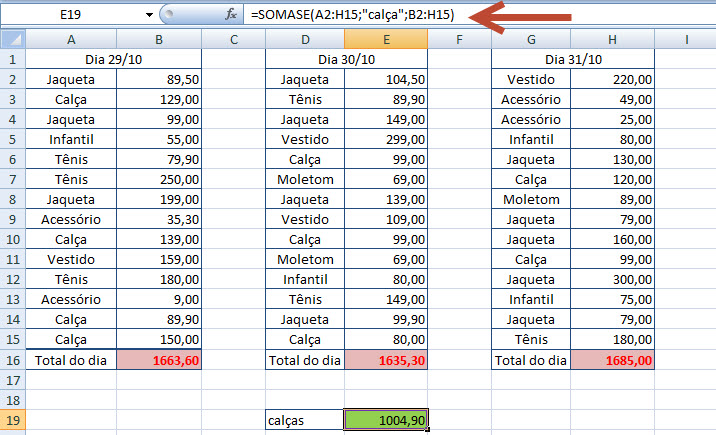Select the green cell showing 1004,90

pos(386,421)
